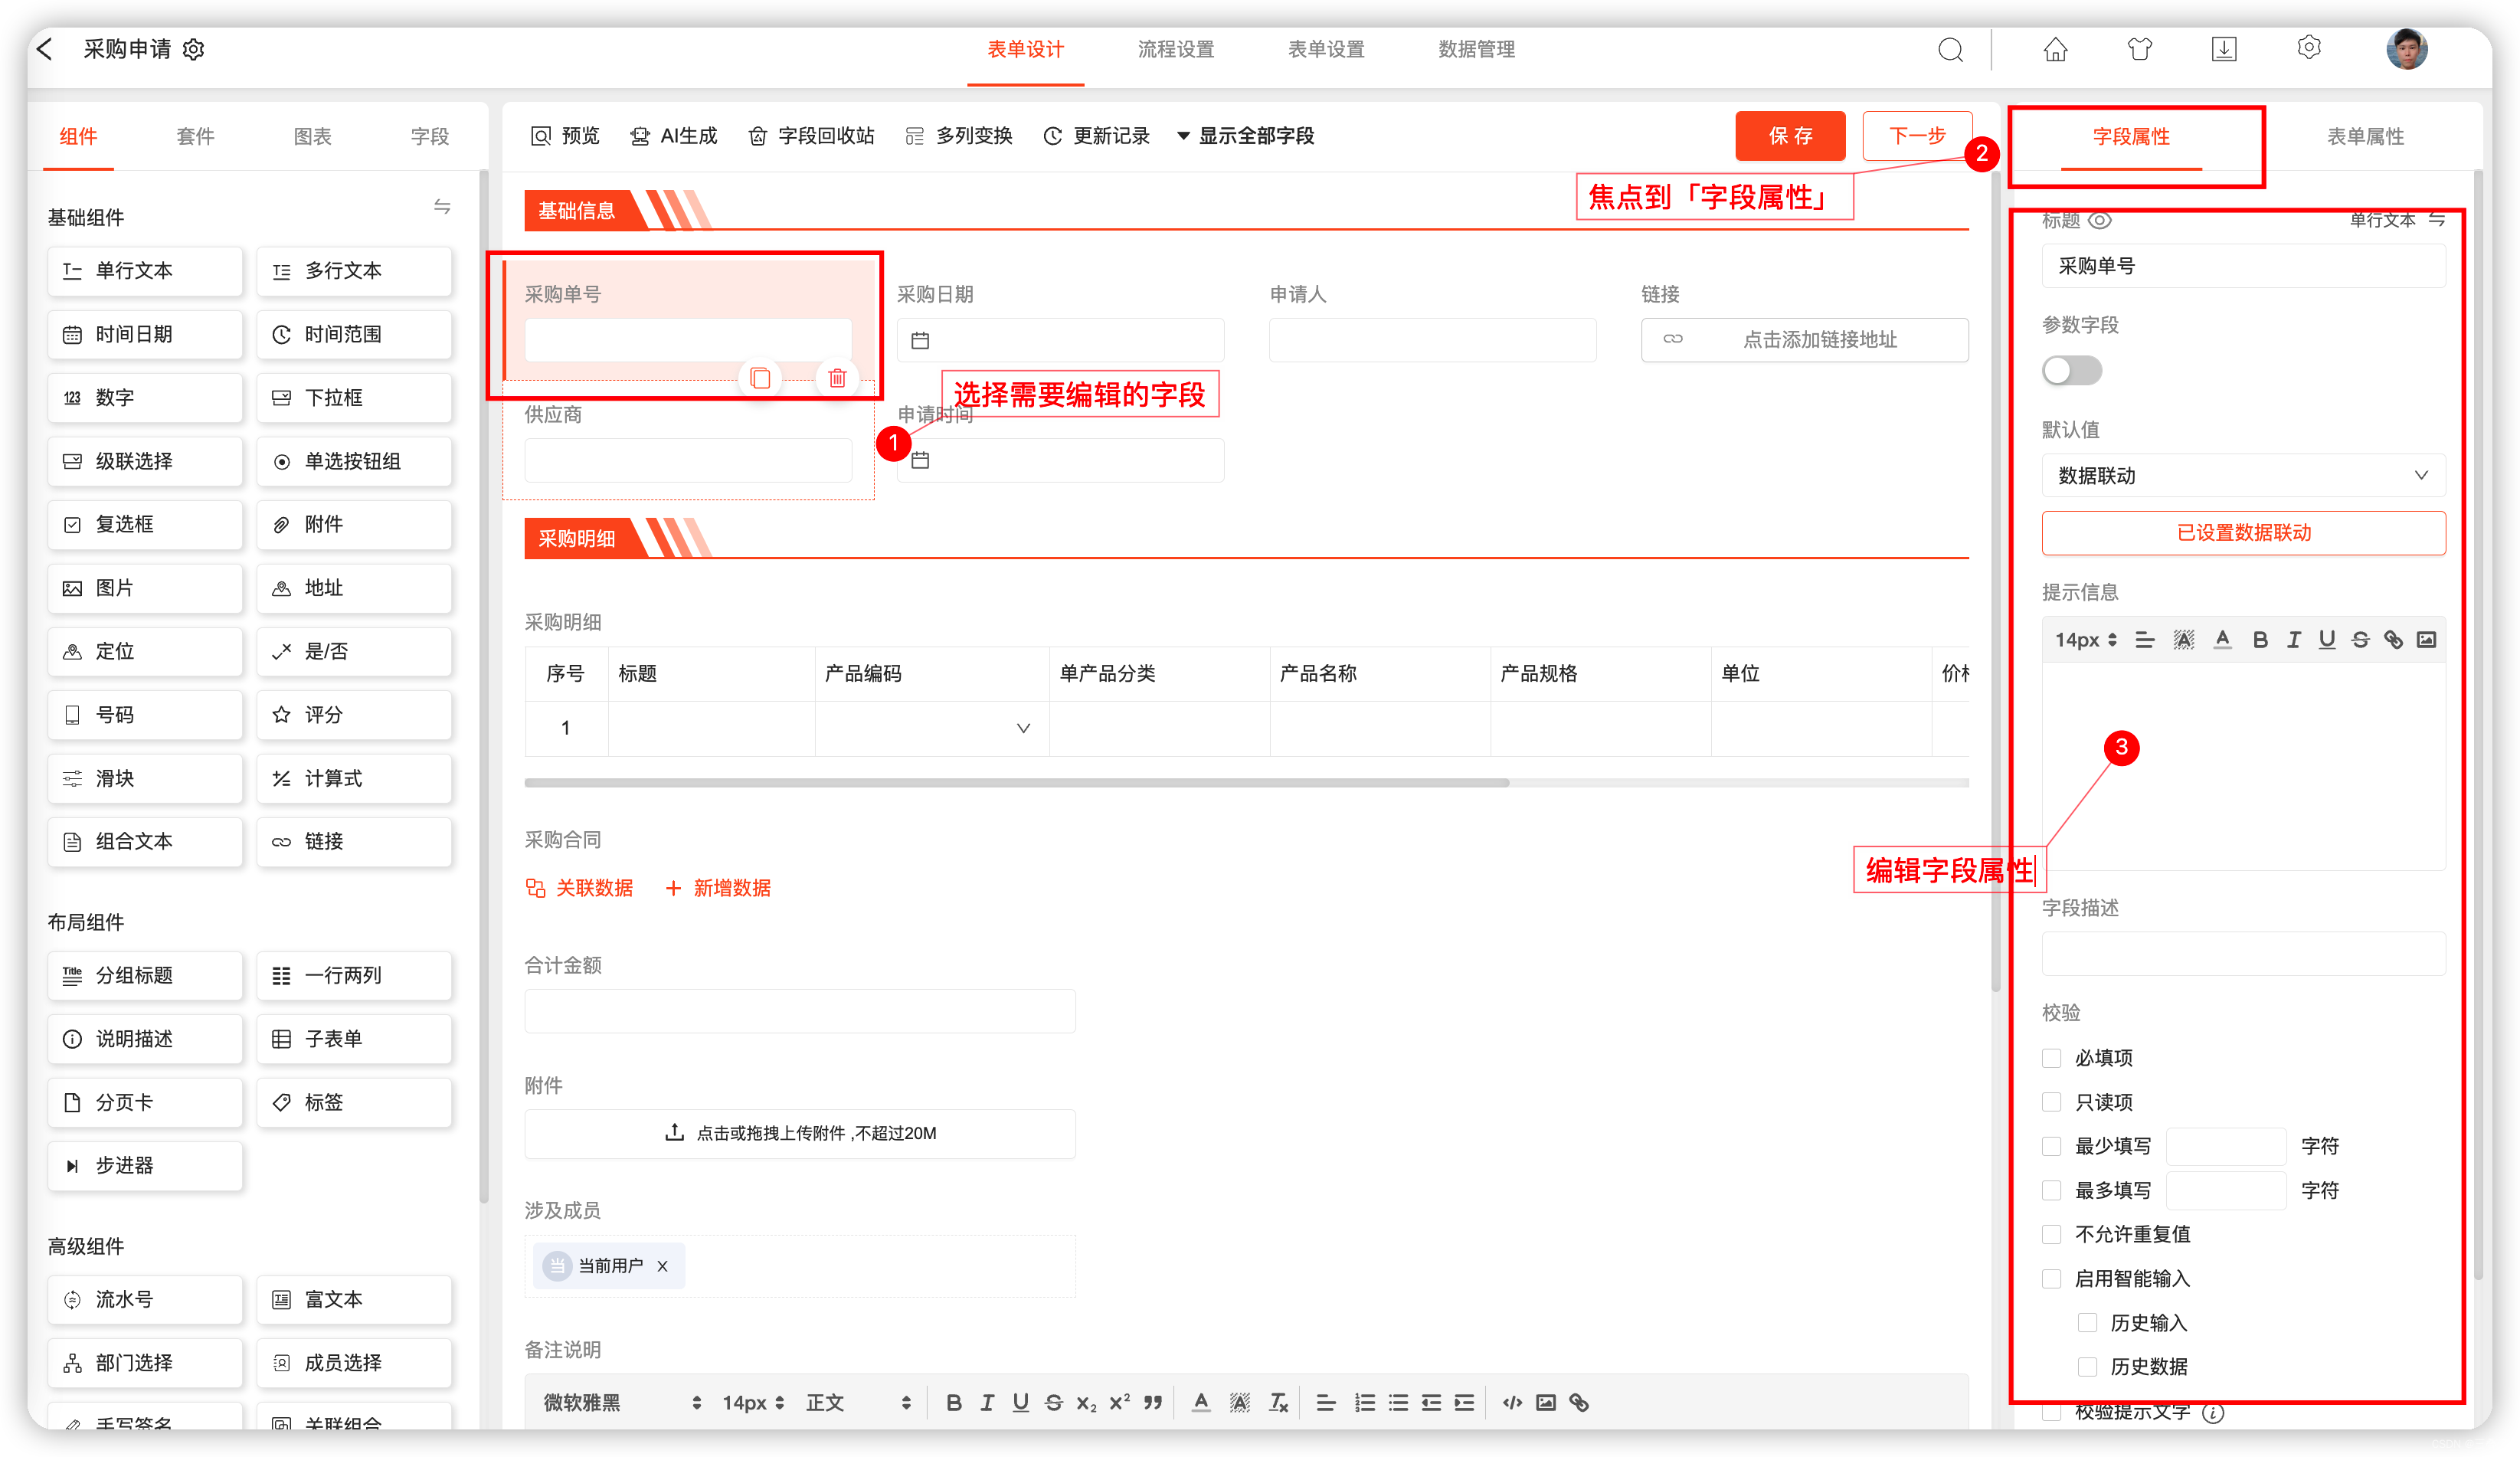2520x1457 pixels.
Task: Open the 默认值 数据联动 dropdown
Action: click(x=2242, y=476)
